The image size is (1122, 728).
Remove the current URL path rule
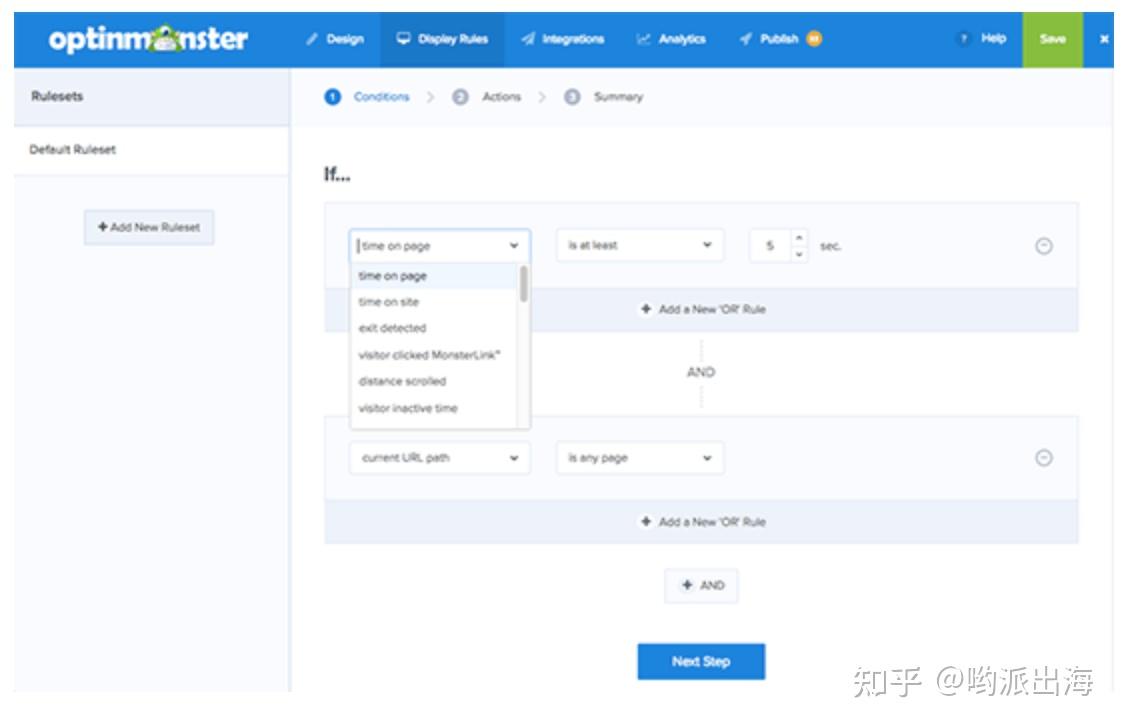coord(1041,457)
